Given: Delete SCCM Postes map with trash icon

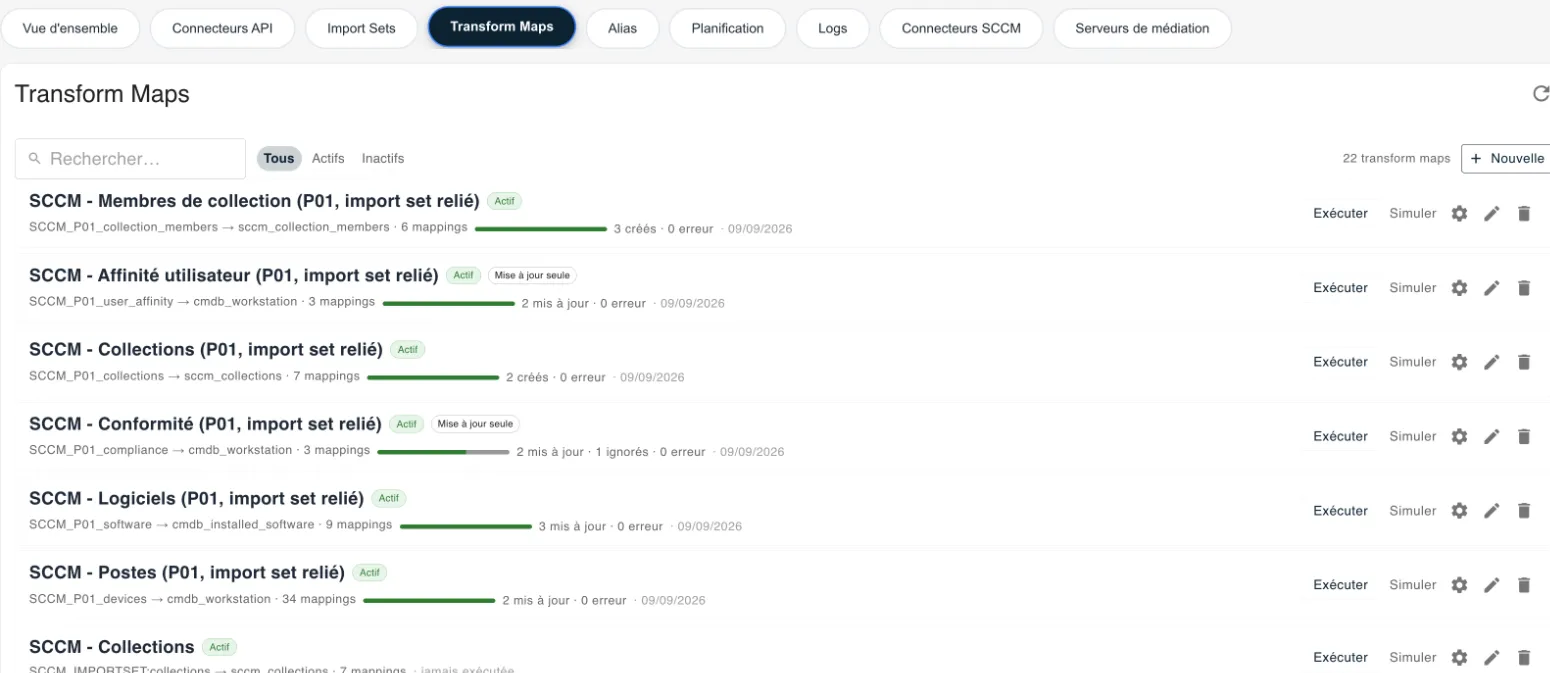Looking at the screenshot, I should coord(1524,585).
